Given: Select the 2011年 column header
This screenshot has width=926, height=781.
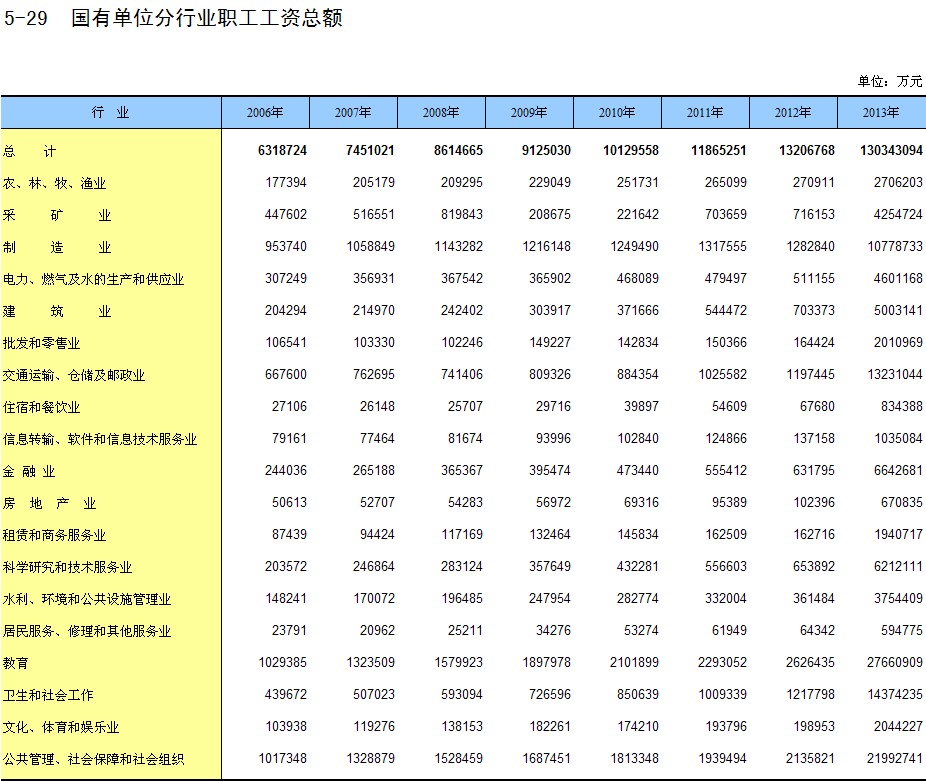Looking at the screenshot, I should (705, 112).
